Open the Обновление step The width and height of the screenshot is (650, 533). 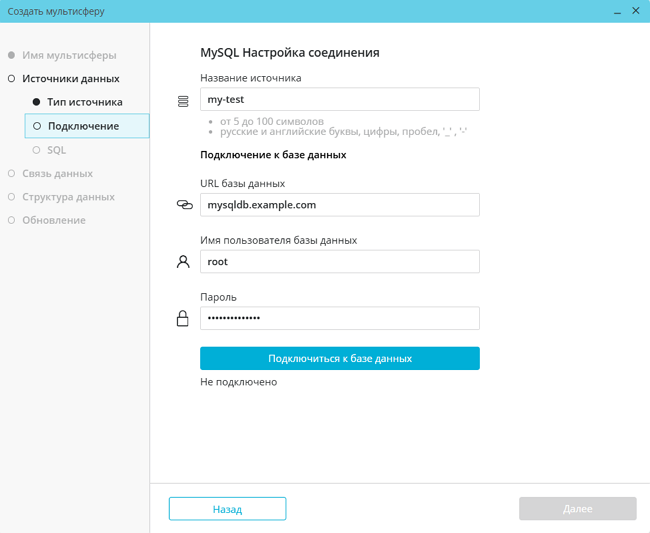[54, 220]
